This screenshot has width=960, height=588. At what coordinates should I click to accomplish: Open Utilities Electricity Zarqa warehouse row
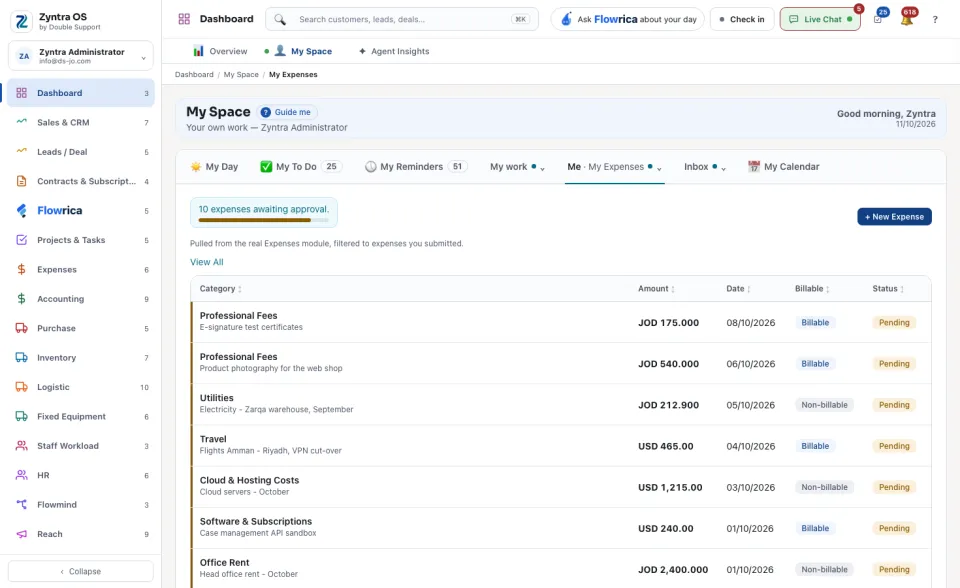point(561,404)
